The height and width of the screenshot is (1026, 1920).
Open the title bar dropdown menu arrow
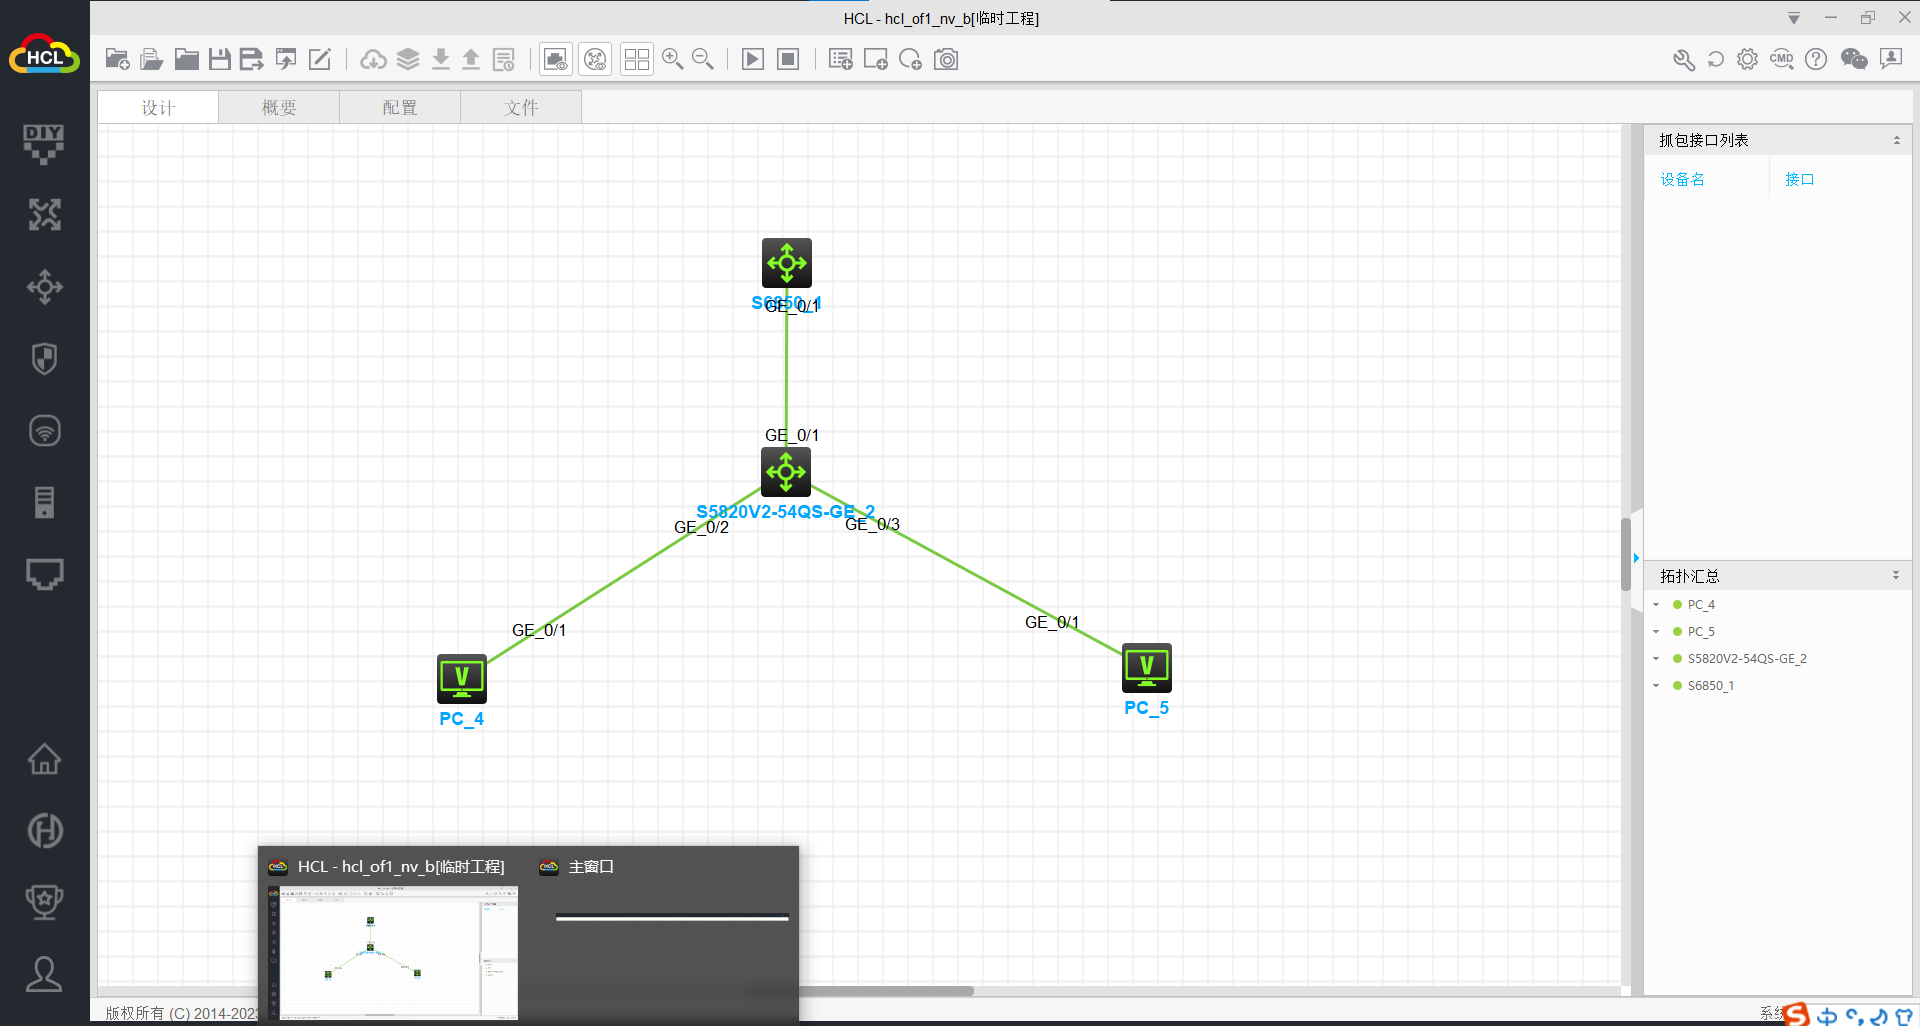coord(1794,18)
